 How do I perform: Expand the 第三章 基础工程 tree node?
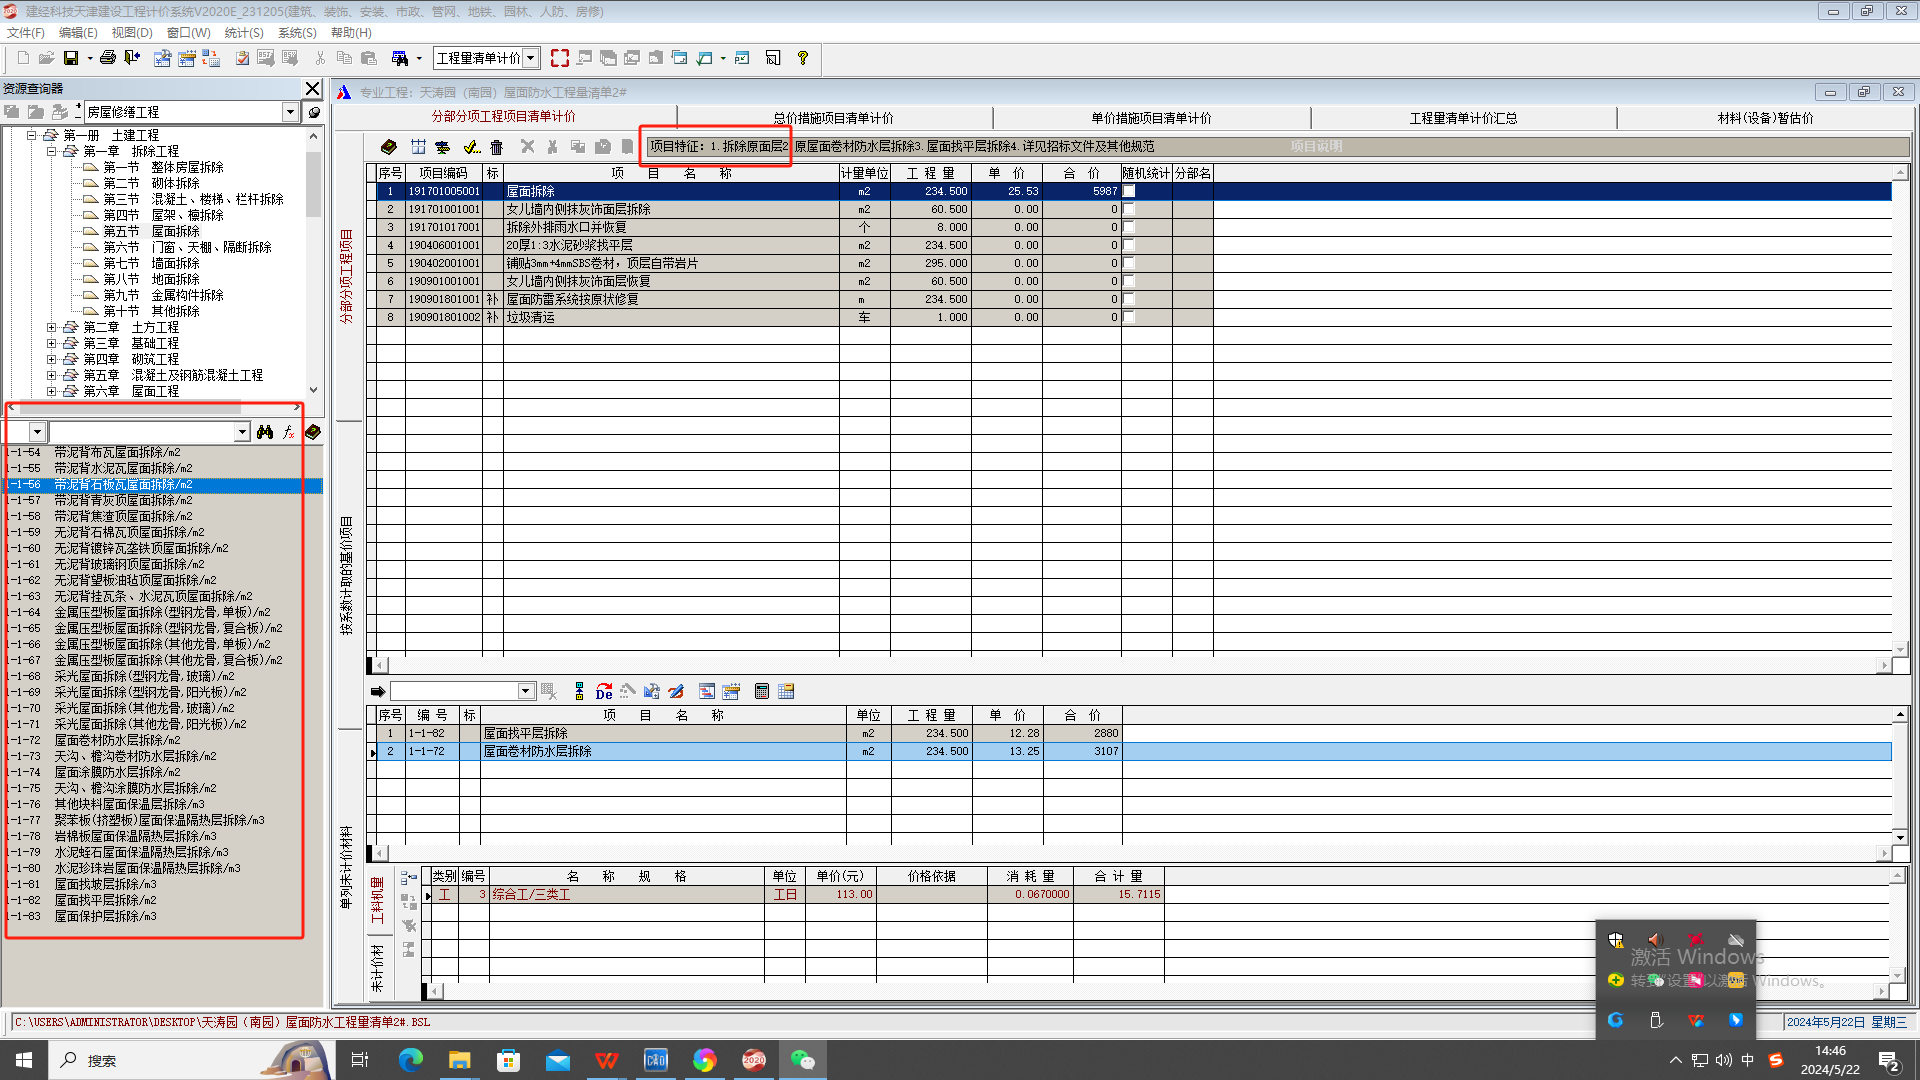[x=52, y=343]
